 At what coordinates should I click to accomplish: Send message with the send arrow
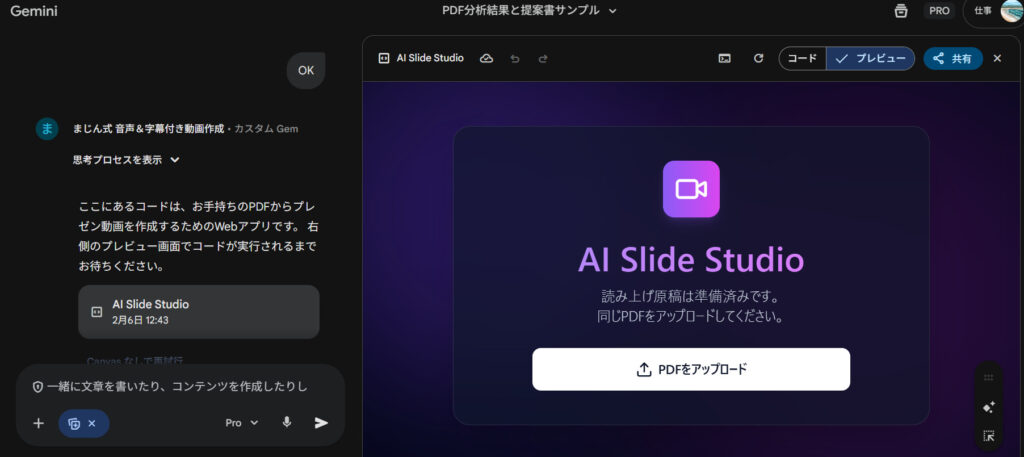(x=321, y=423)
